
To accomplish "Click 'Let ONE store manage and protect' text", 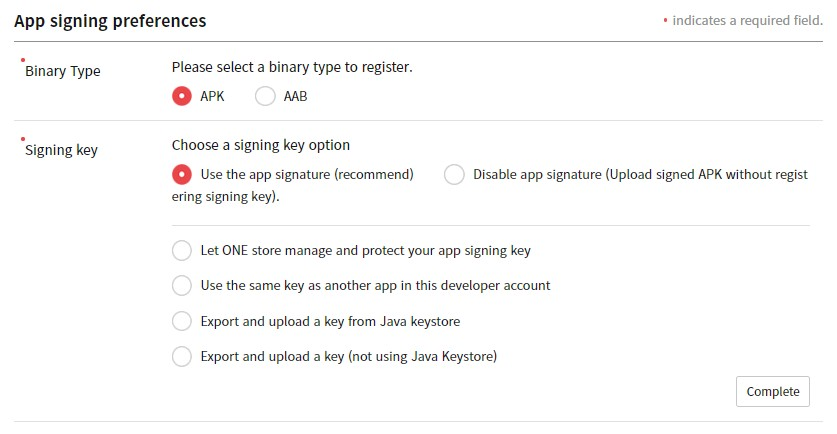I will (x=365, y=250).
